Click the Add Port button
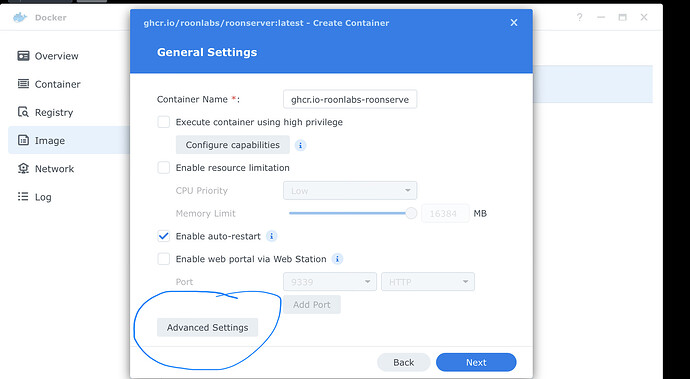 312,305
